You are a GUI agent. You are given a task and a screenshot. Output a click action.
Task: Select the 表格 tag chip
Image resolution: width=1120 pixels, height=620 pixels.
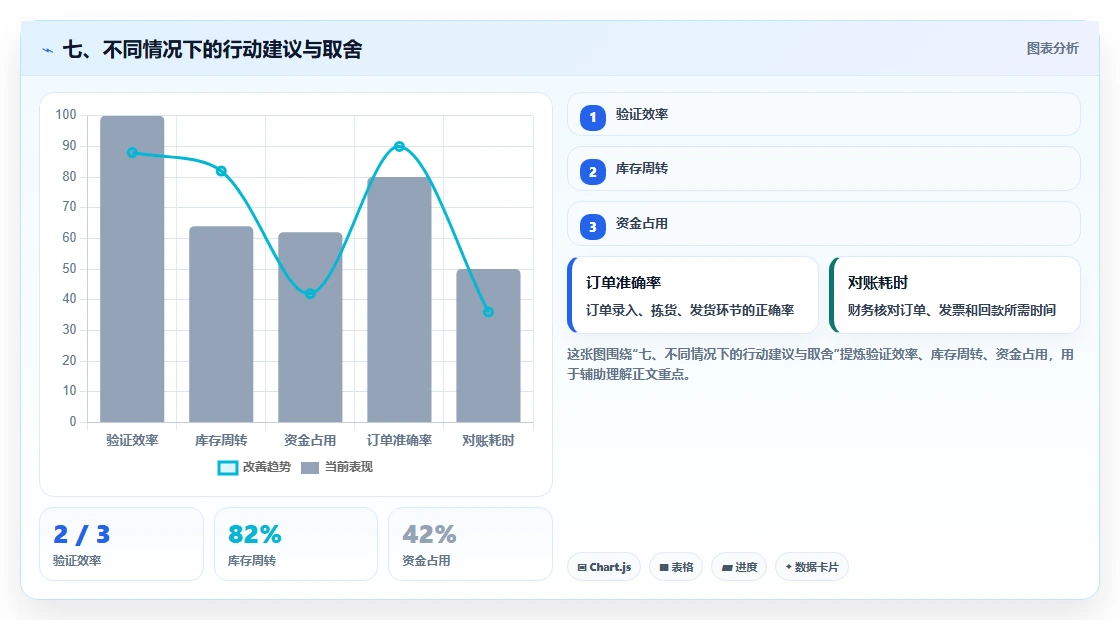click(676, 567)
